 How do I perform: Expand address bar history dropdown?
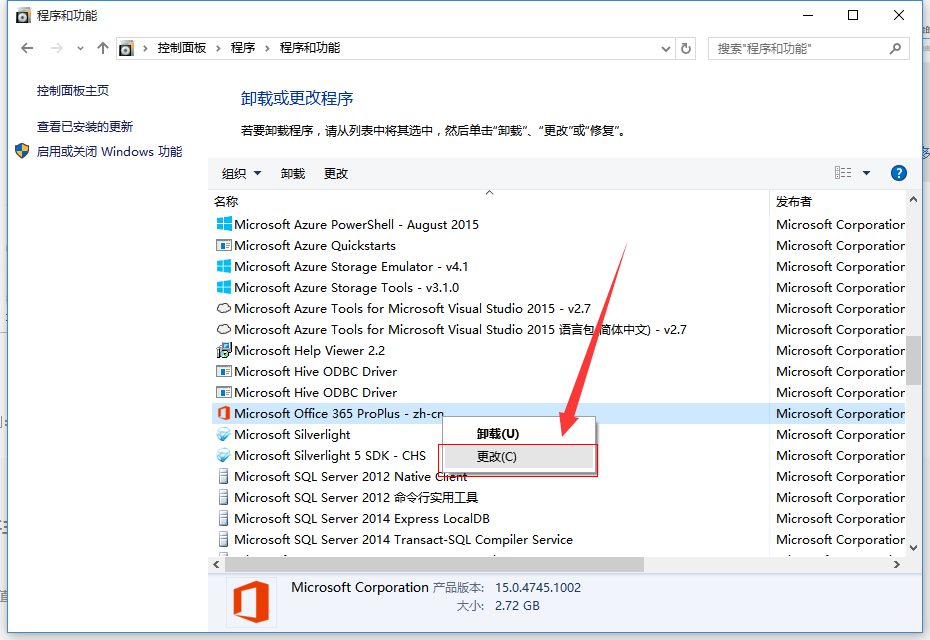tap(665, 49)
